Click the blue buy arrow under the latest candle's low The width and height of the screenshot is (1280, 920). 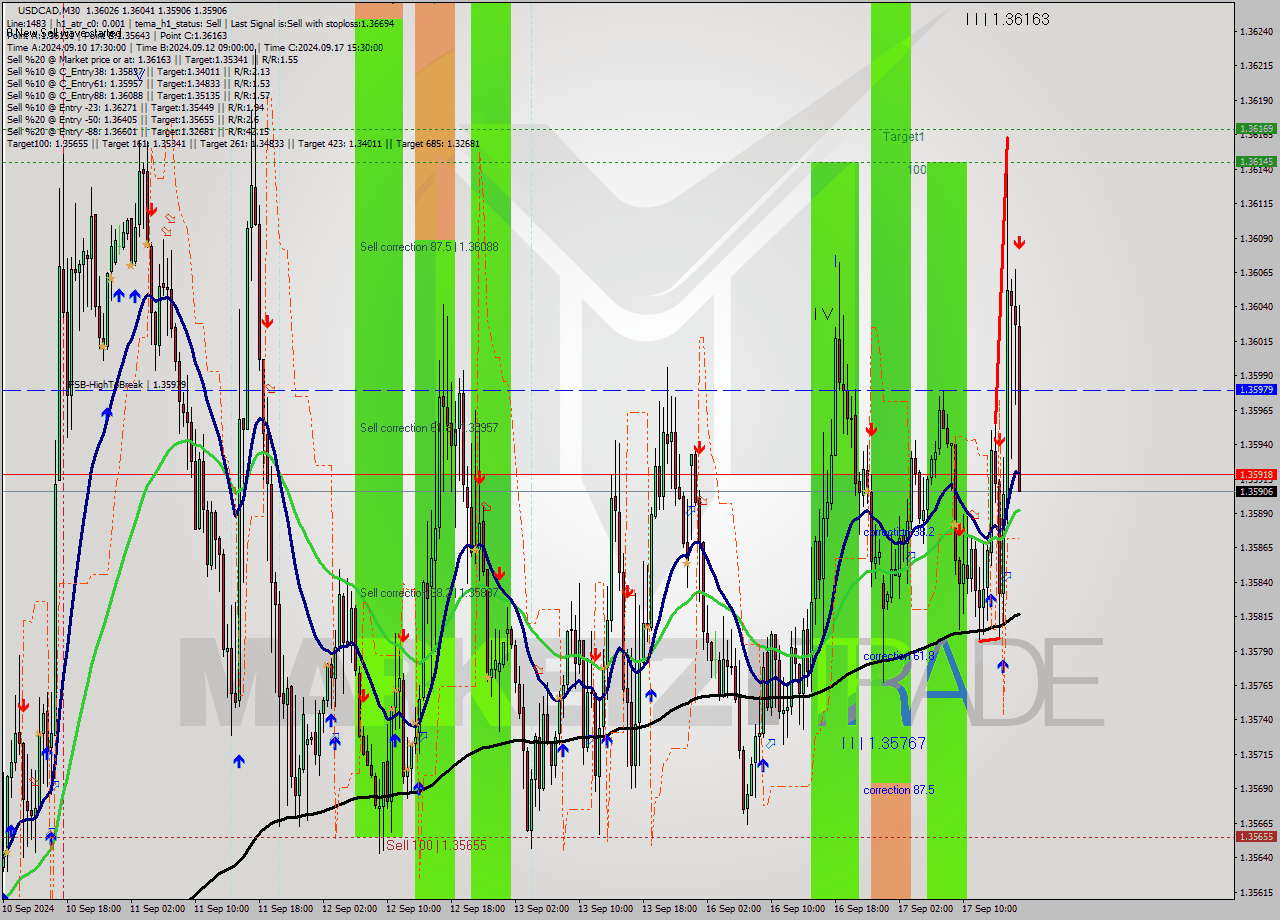click(1003, 665)
